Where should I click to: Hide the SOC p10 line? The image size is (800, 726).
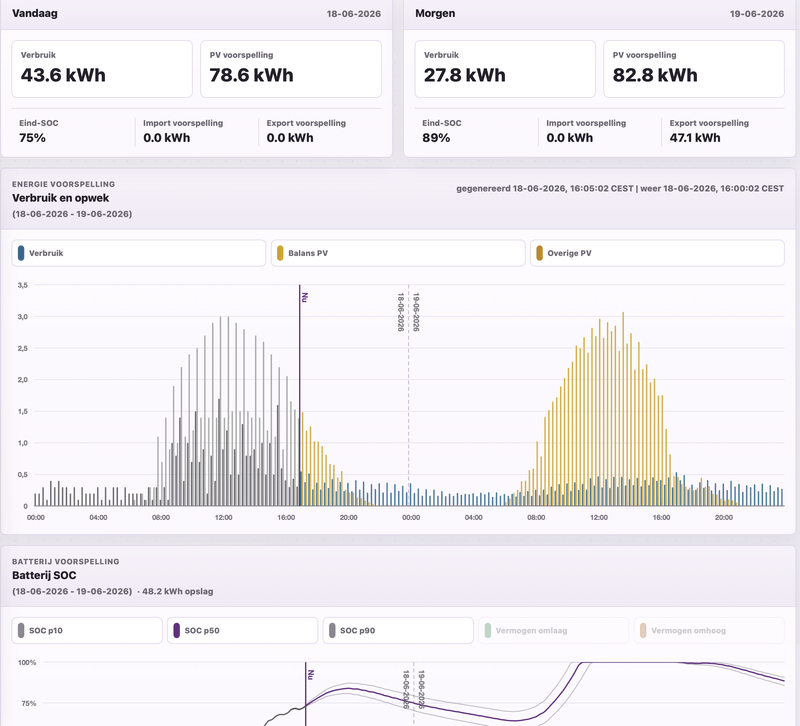tap(87, 631)
